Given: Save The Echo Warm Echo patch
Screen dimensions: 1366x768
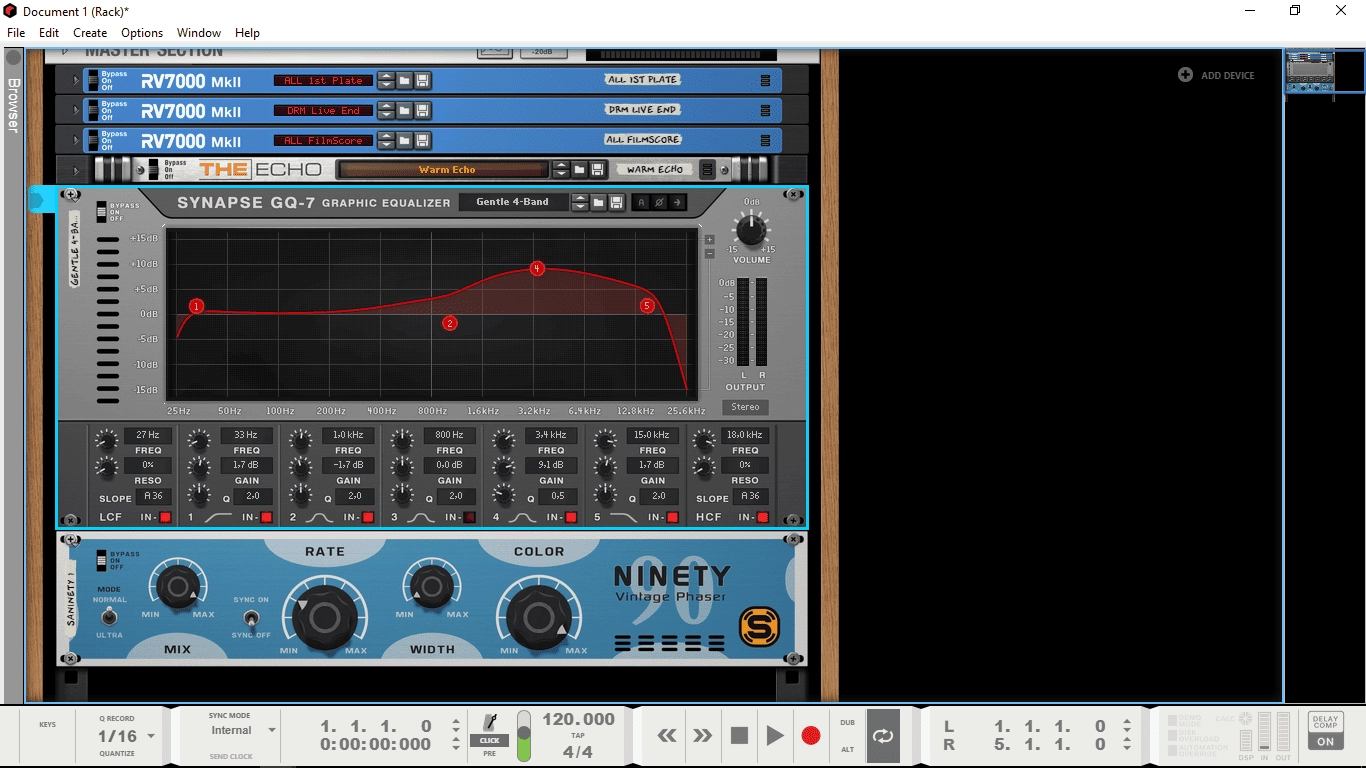Looking at the screenshot, I should (x=597, y=170).
